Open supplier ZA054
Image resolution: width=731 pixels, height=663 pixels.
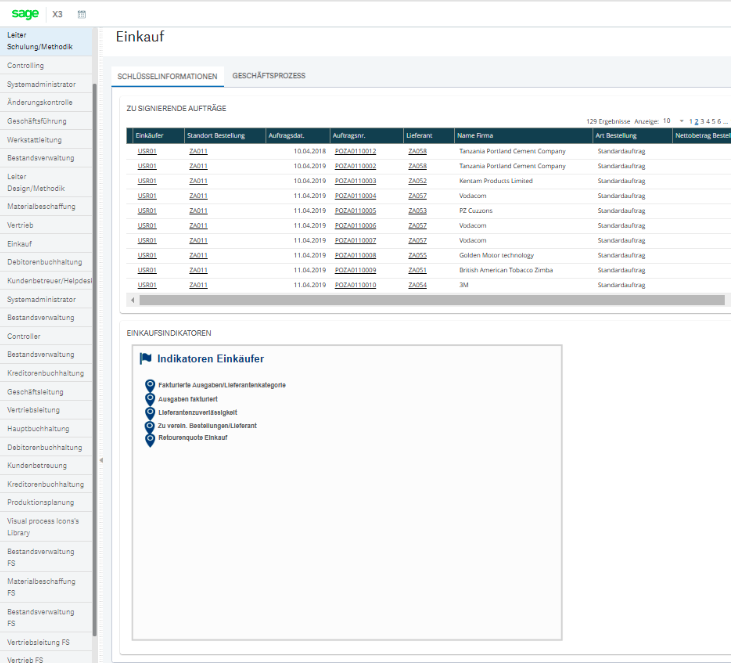[x=417, y=285]
